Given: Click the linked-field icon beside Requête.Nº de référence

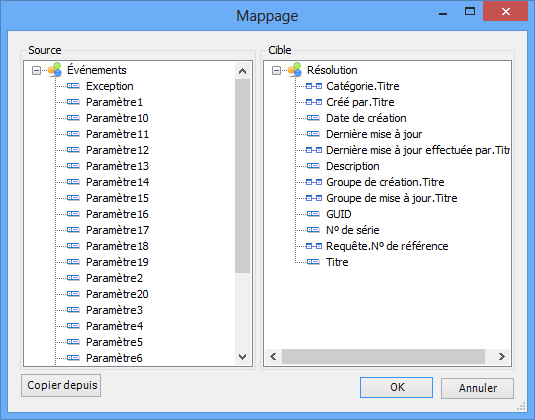Looking at the screenshot, I should pyautogui.click(x=314, y=246).
